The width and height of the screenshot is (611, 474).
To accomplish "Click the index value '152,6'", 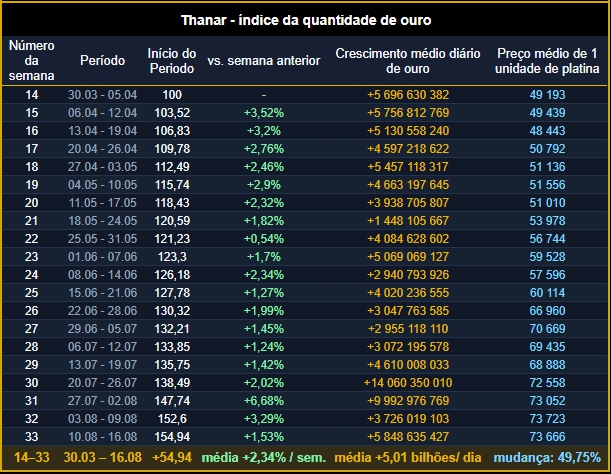I will 172,419.
